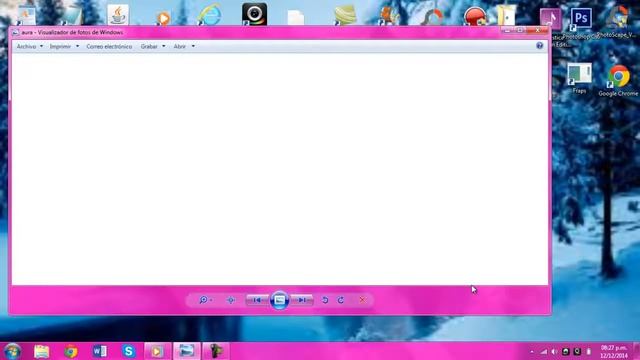Click the Photo Viewer taskbar button
Image resolution: width=640 pixels, height=360 pixels.
(x=187, y=351)
